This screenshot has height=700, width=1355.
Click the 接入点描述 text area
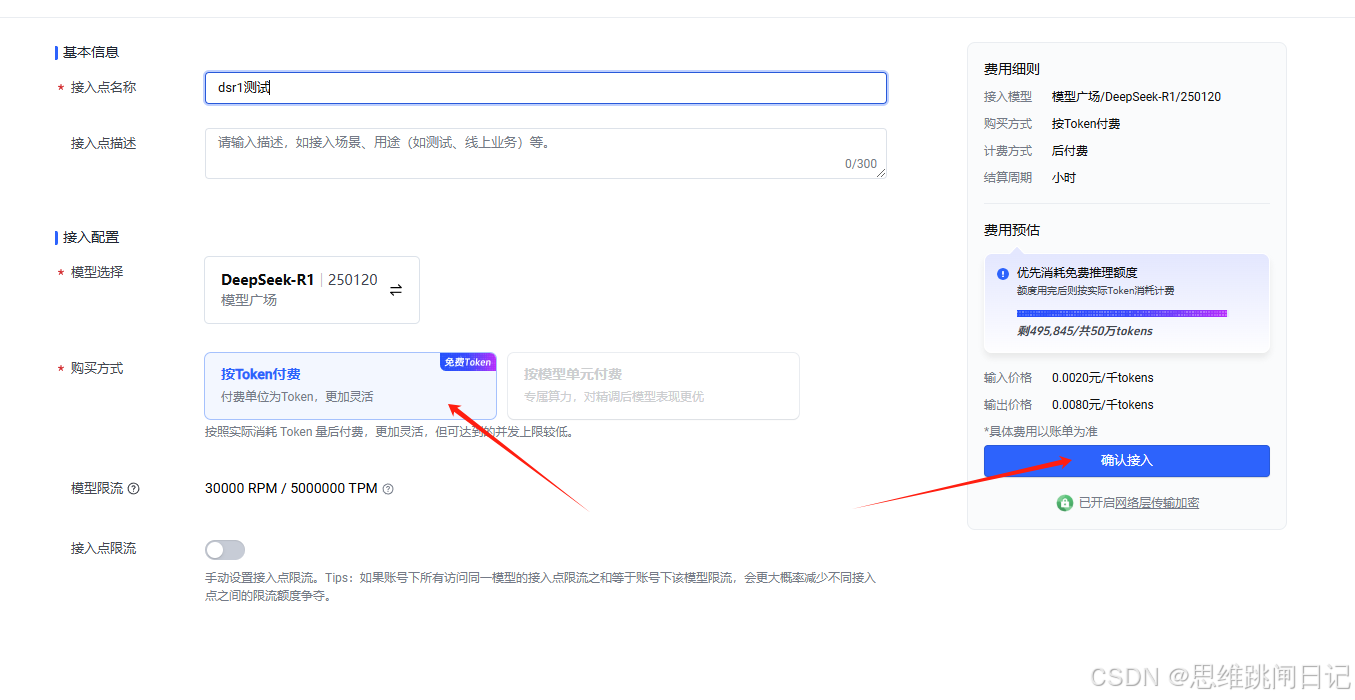coord(546,154)
